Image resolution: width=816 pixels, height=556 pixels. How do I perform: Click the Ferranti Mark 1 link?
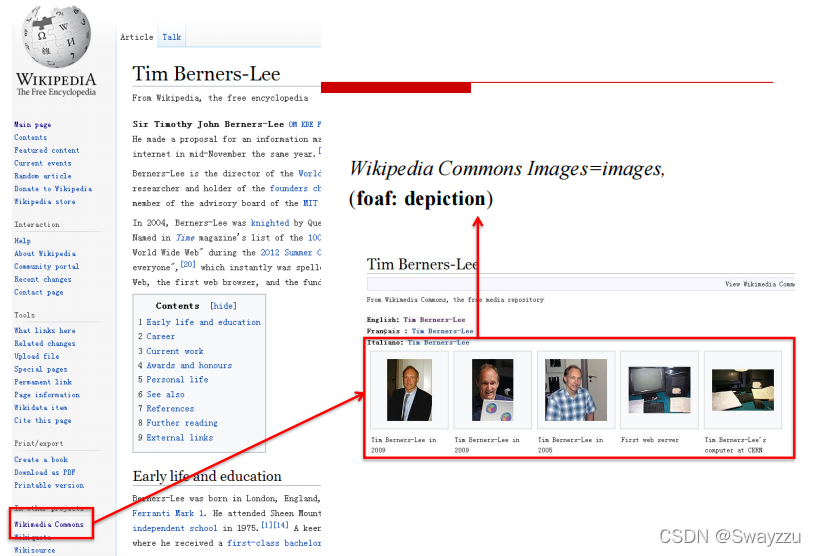pos(168,513)
